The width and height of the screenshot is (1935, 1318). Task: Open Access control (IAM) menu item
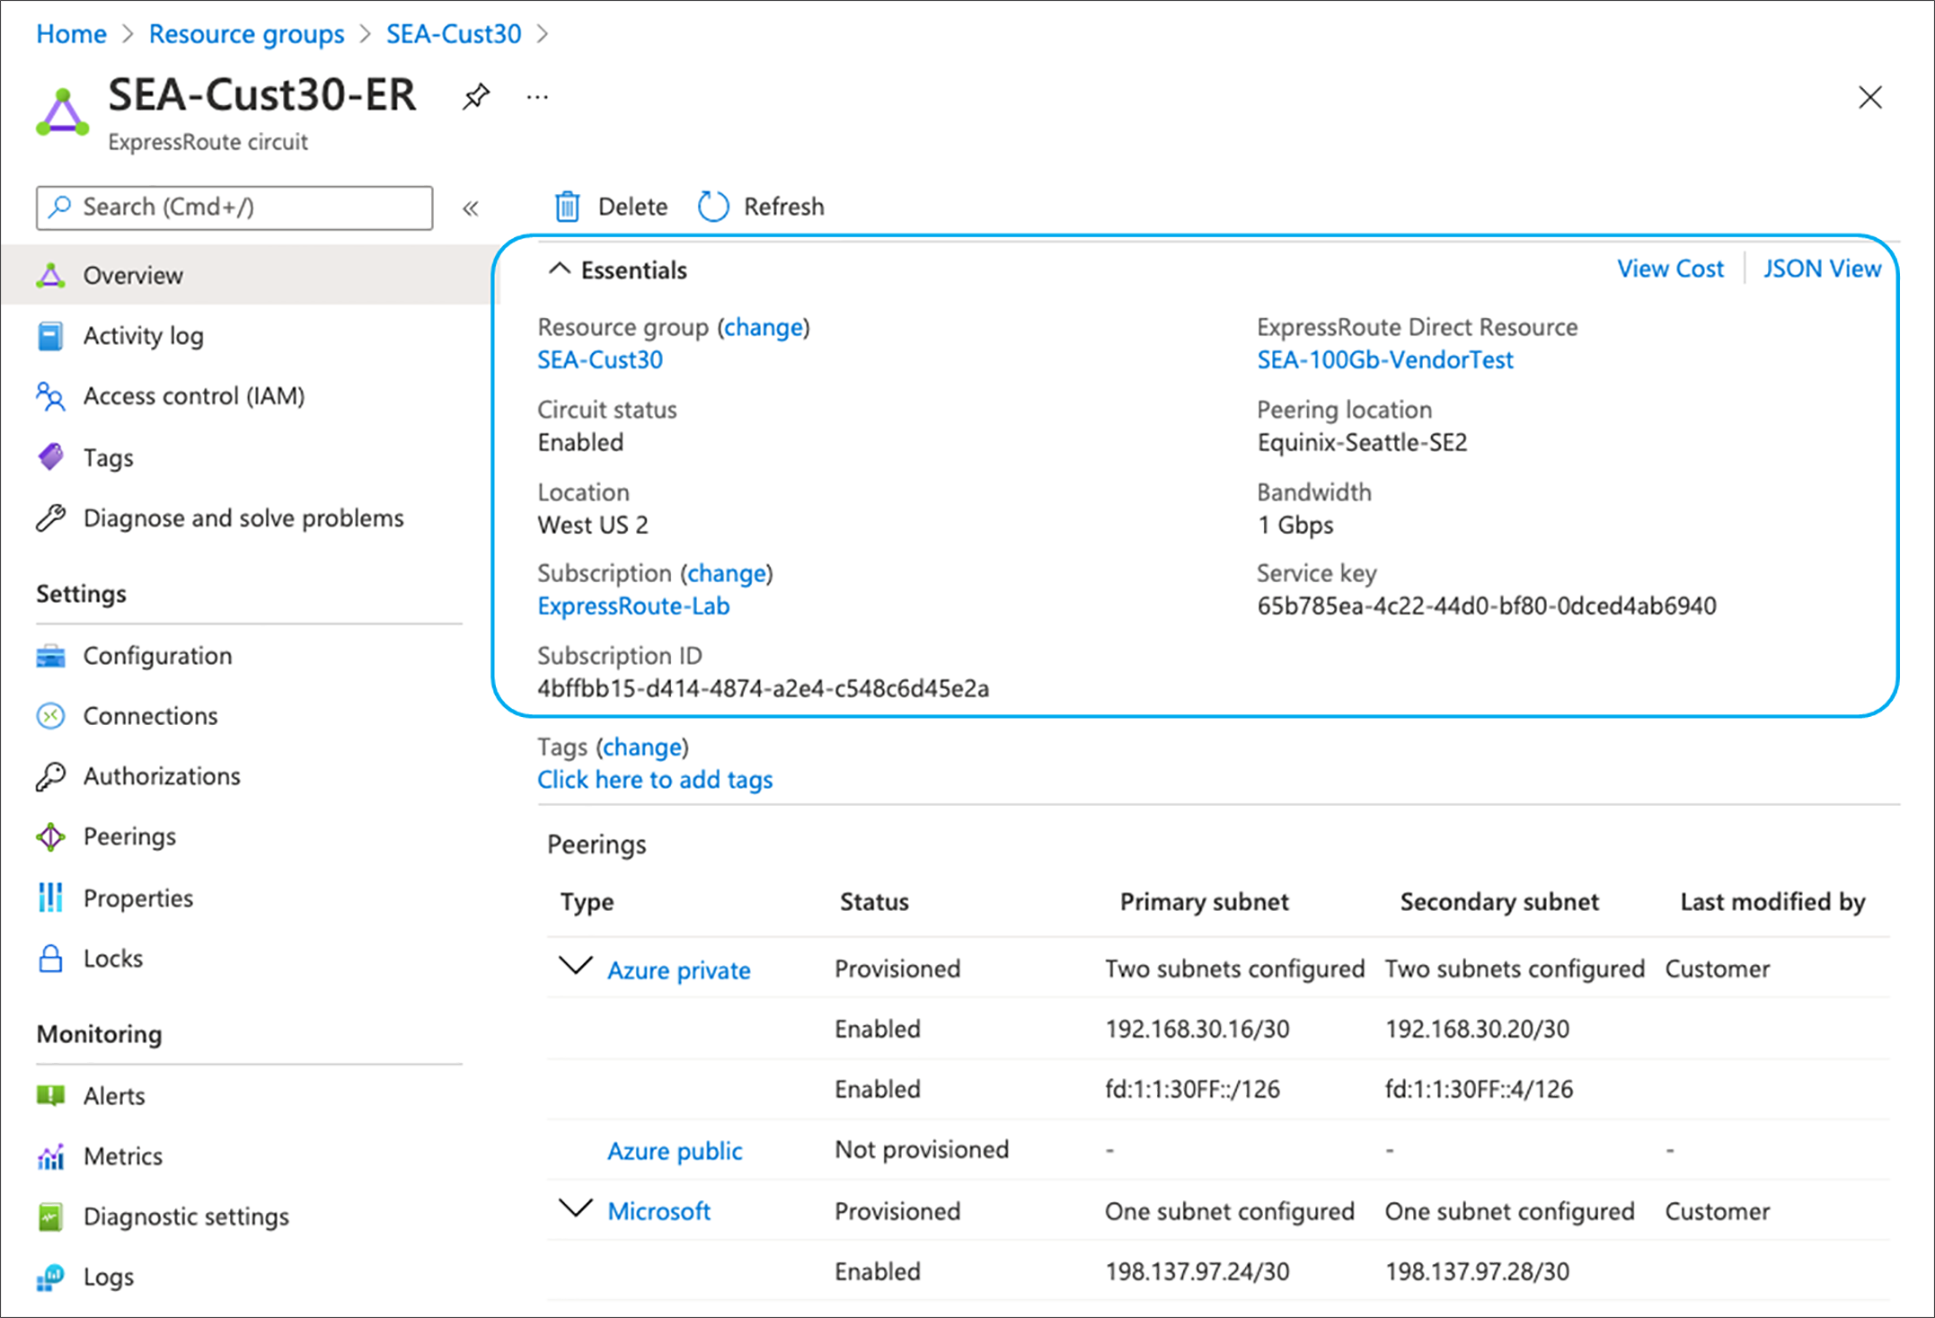tap(194, 396)
